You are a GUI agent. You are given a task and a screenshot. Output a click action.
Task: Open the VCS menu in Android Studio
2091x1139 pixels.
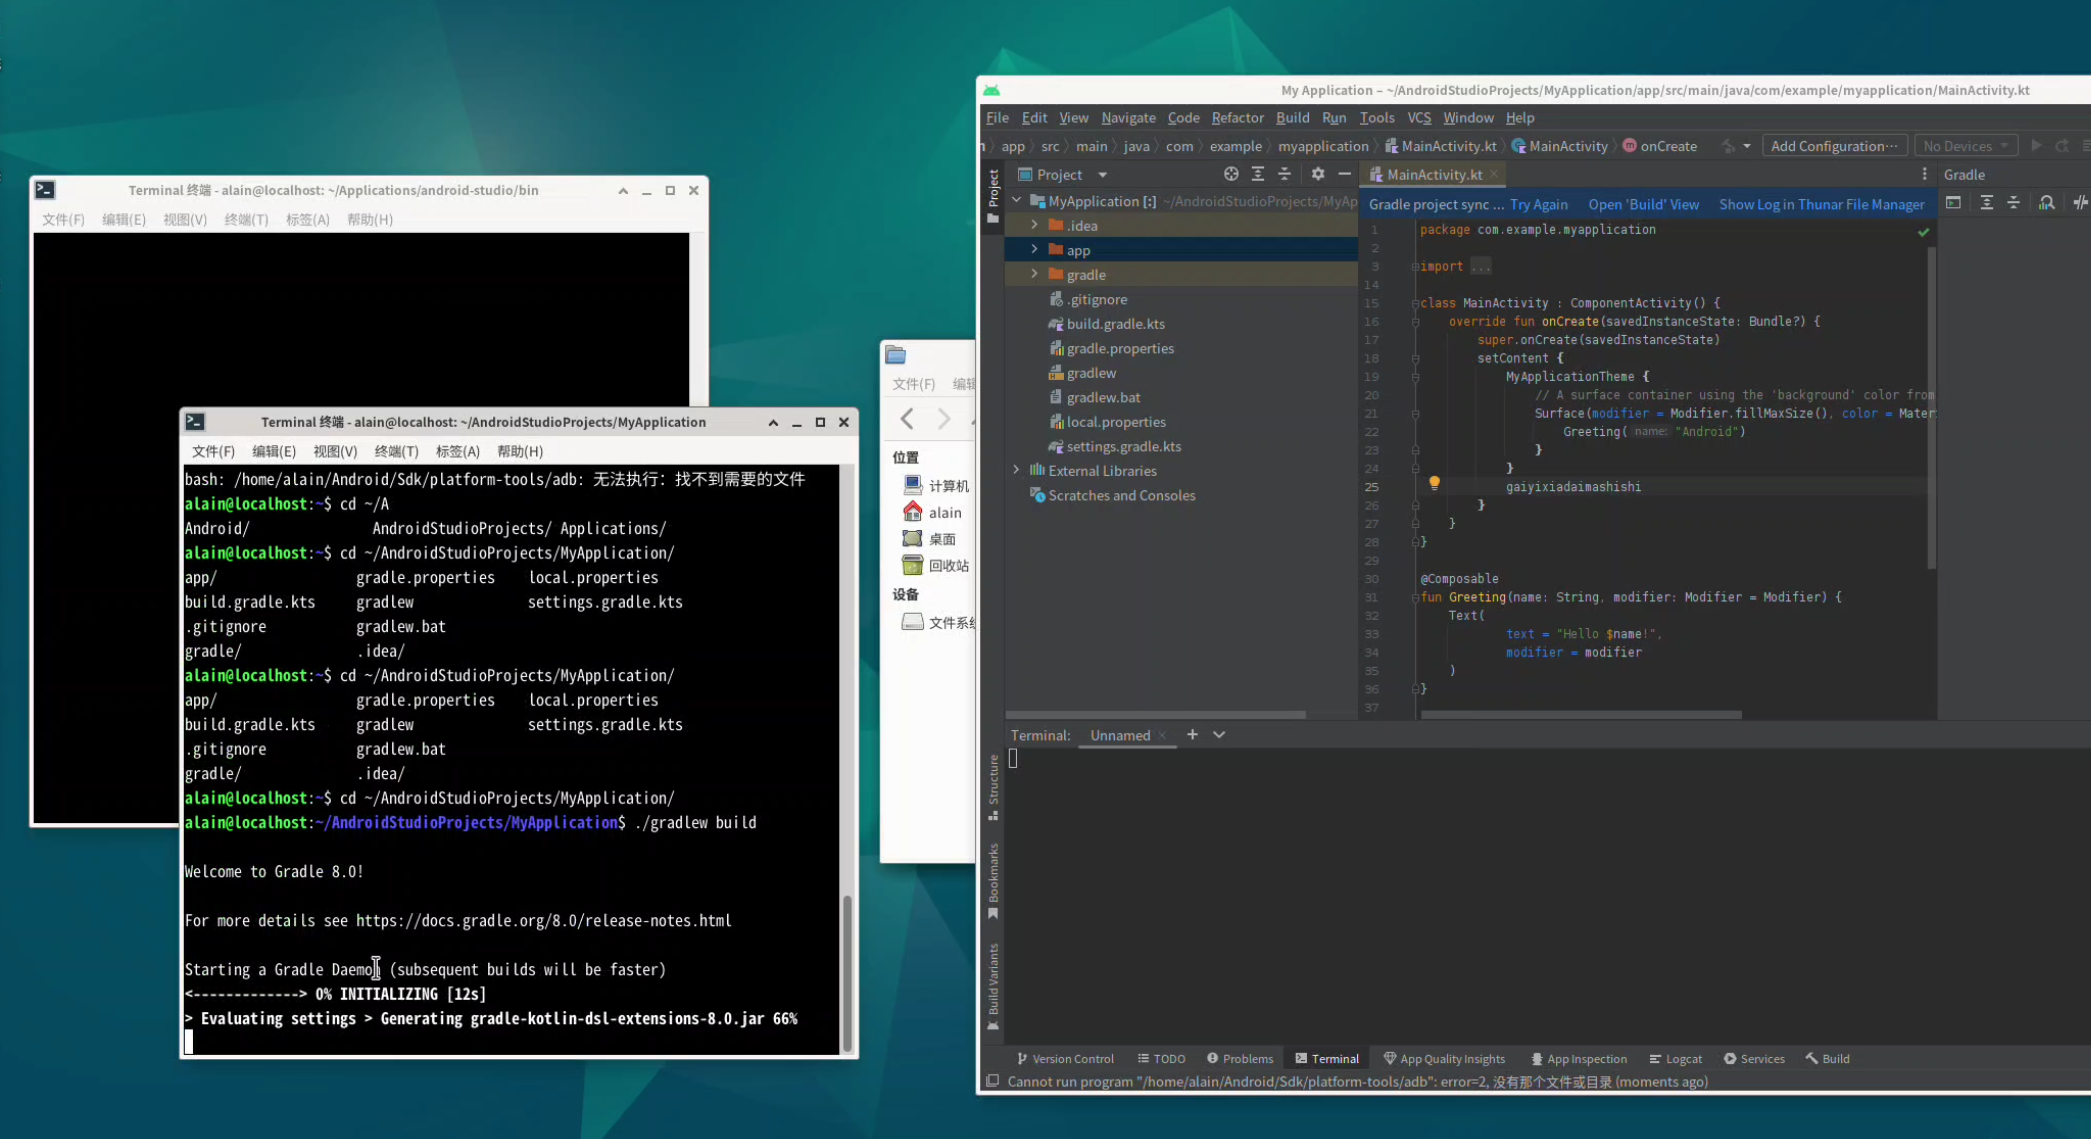pyautogui.click(x=1418, y=118)
